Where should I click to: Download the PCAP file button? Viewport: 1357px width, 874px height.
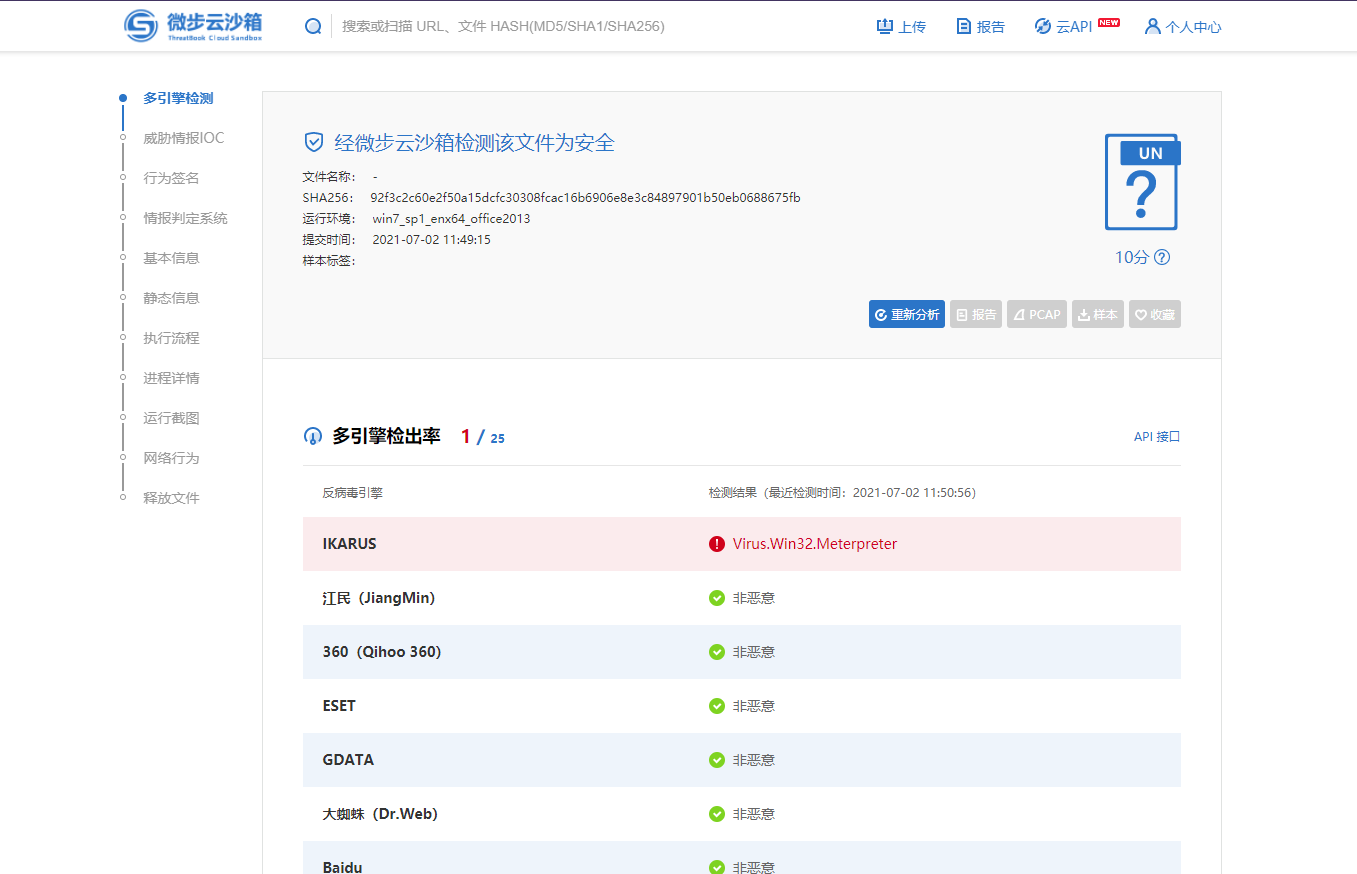pyautogui.click(x=1037, y=314)
